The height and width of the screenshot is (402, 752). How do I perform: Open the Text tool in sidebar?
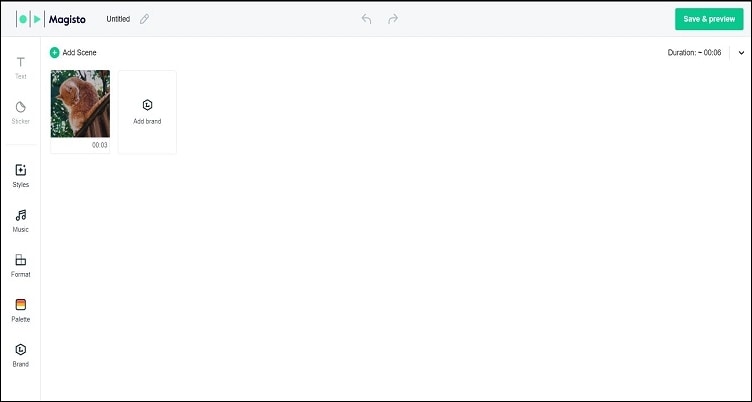(x=21, y=68)
